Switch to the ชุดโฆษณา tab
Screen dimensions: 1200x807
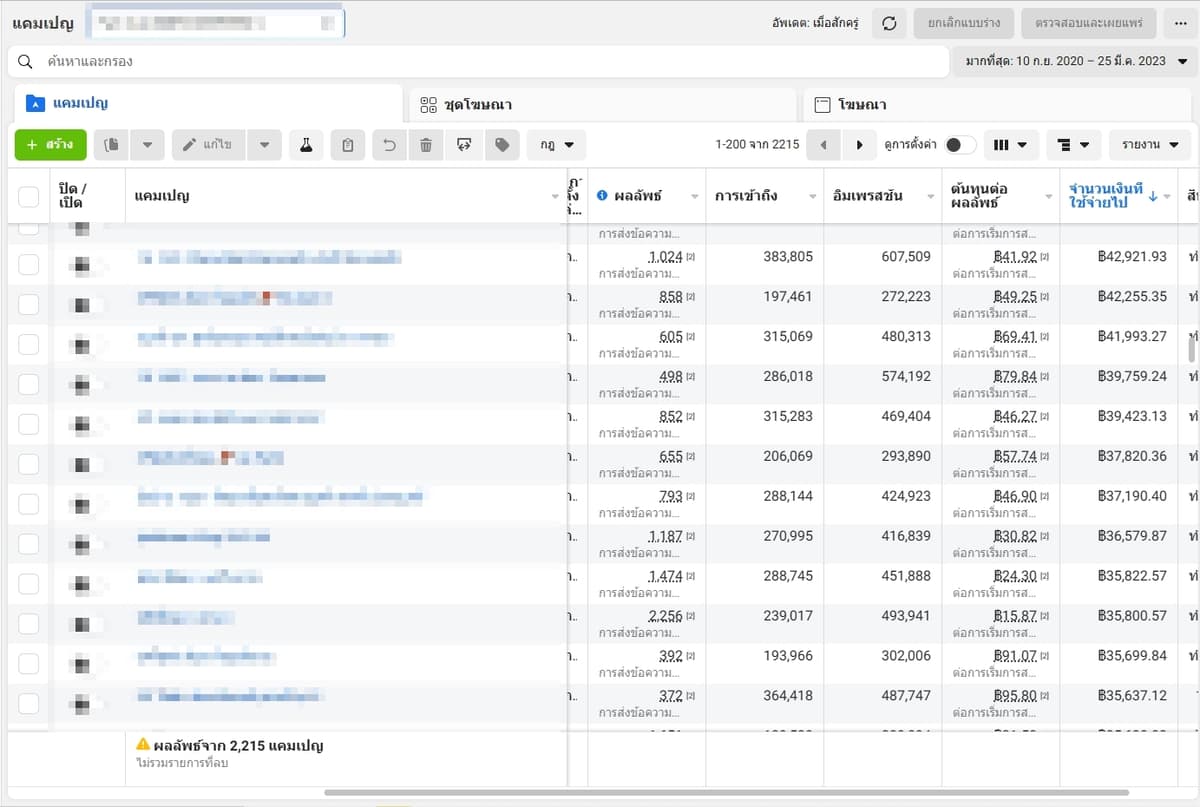click(602, 105)
